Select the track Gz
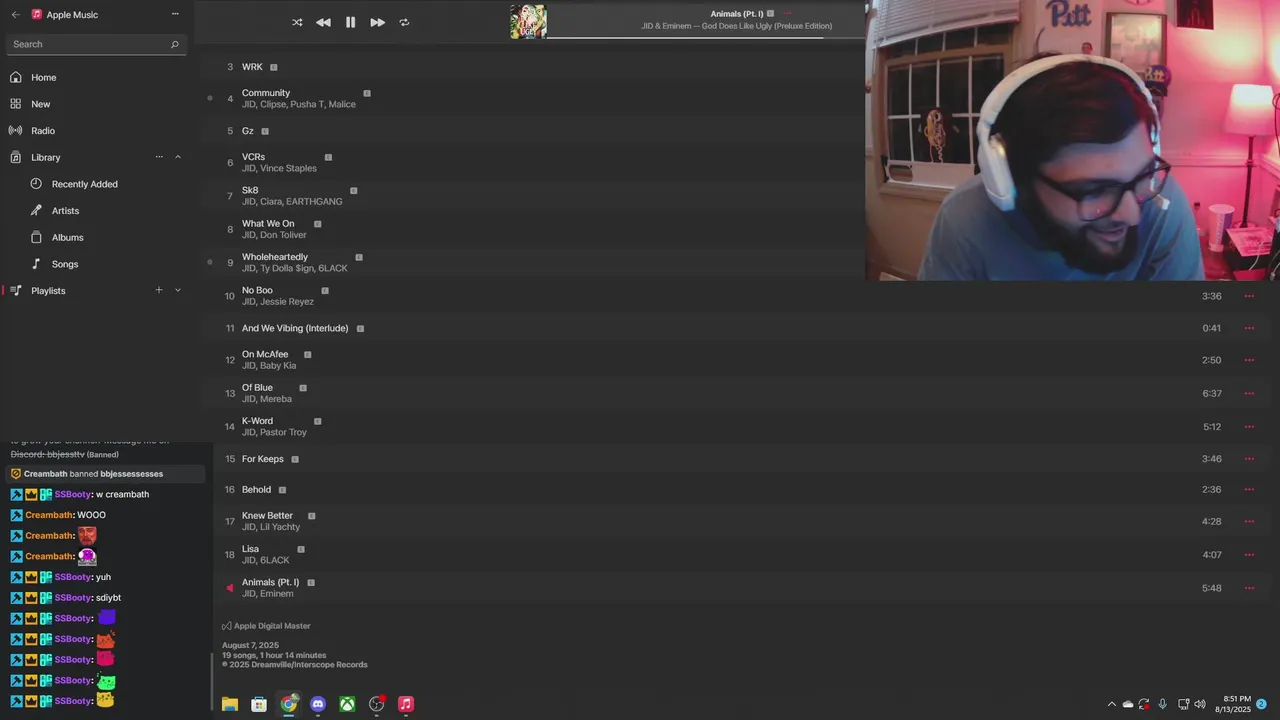1280x720 pixels. (248, 131)
